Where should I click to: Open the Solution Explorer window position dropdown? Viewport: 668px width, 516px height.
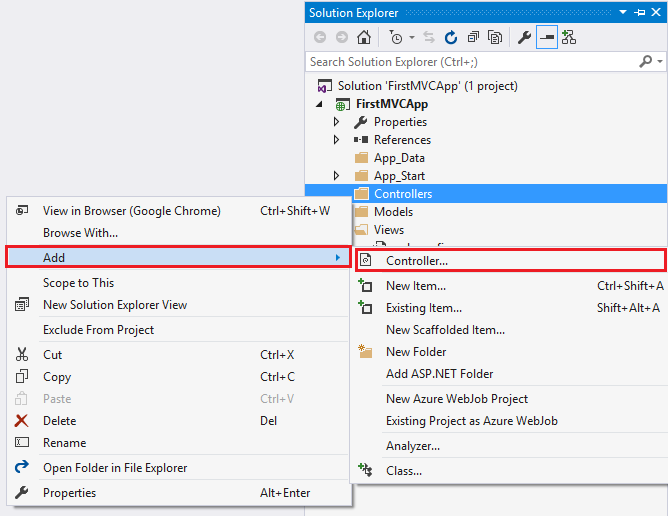[x=623, y=12]
